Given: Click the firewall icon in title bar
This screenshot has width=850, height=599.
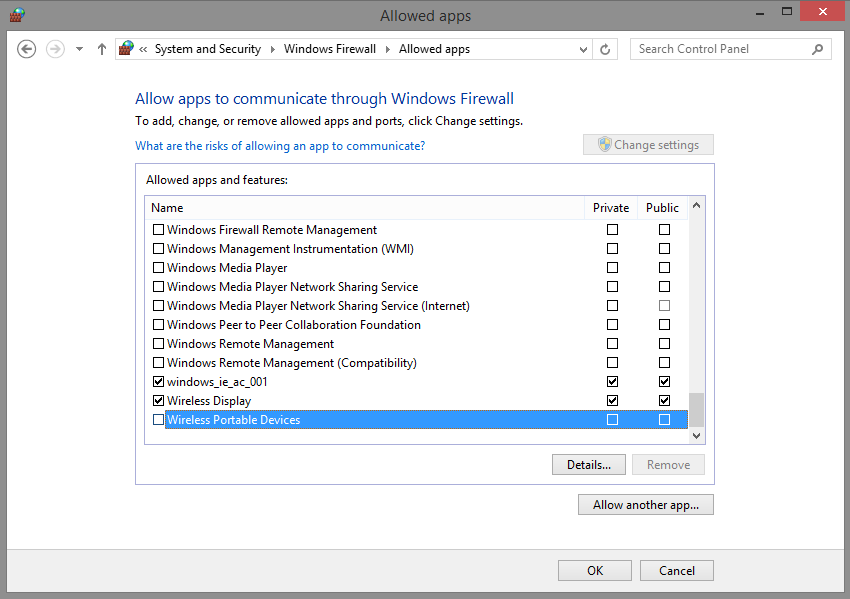Looking at the screenshot, I should (x=17, y=15).
